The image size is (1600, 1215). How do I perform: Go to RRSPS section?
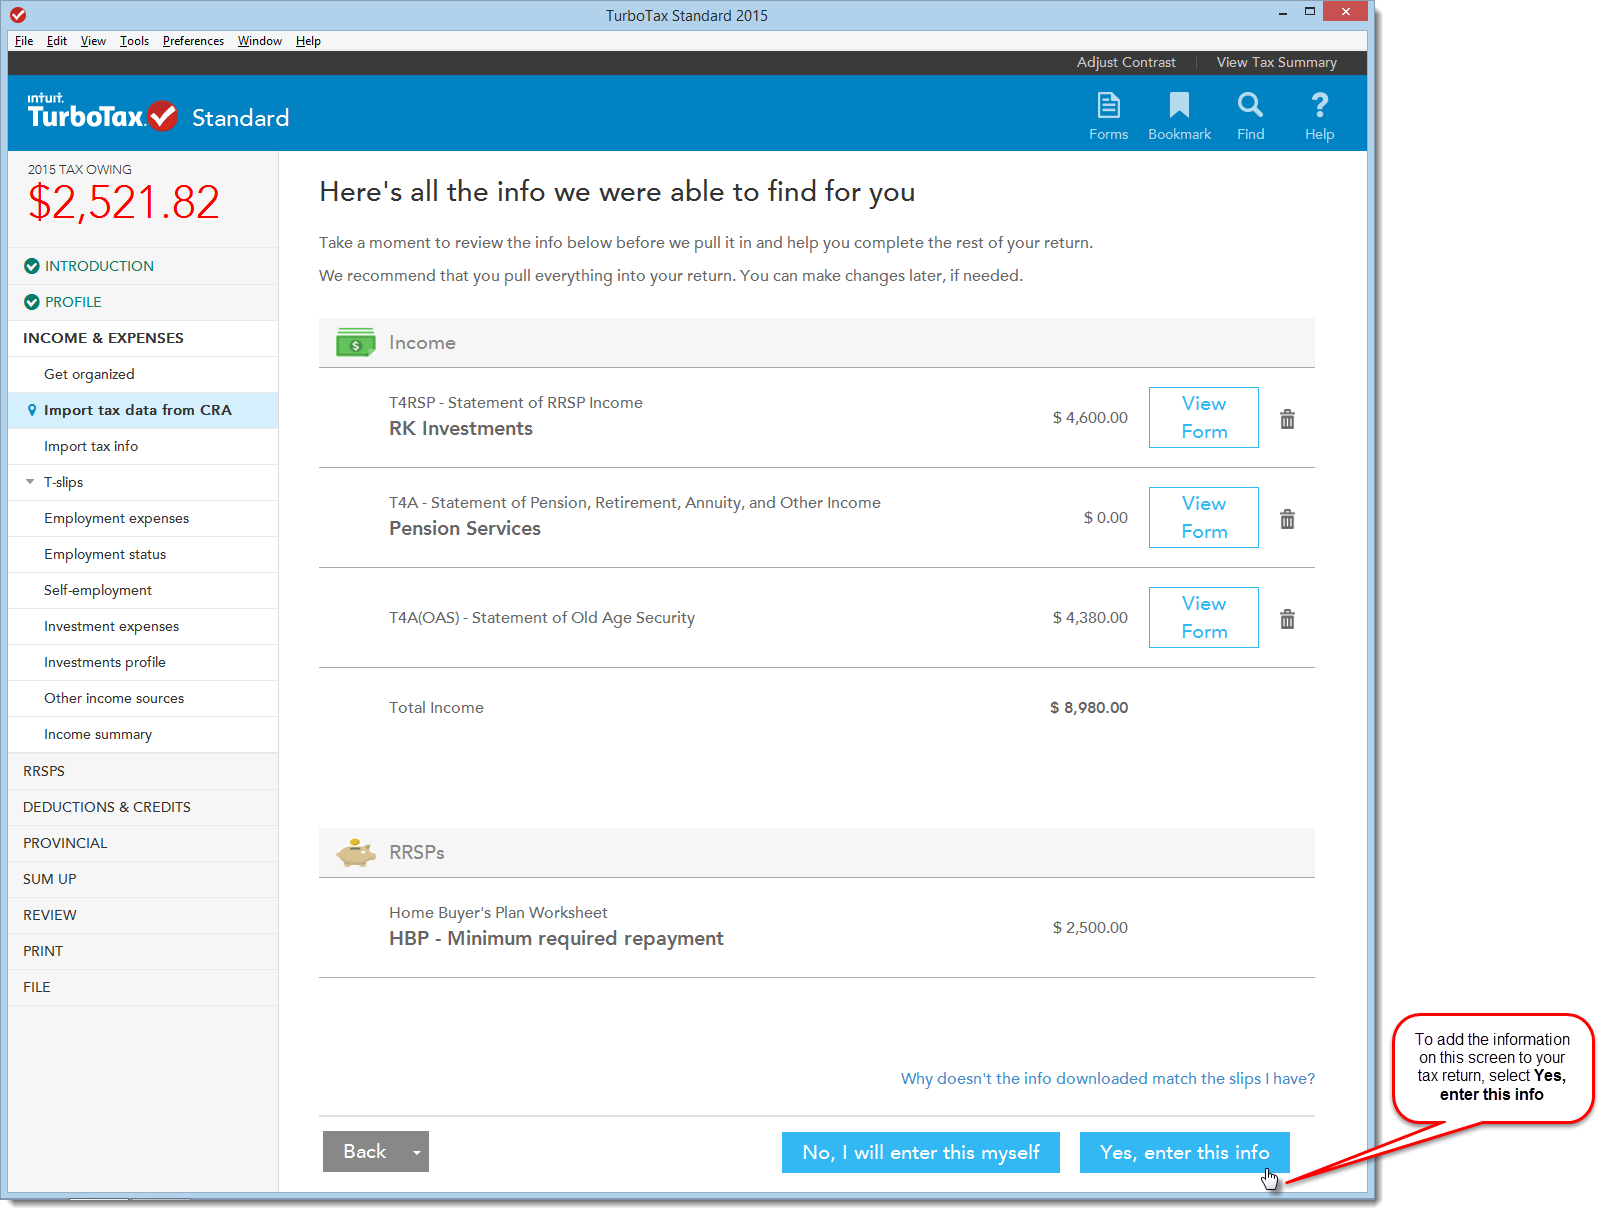click(143, 771)
